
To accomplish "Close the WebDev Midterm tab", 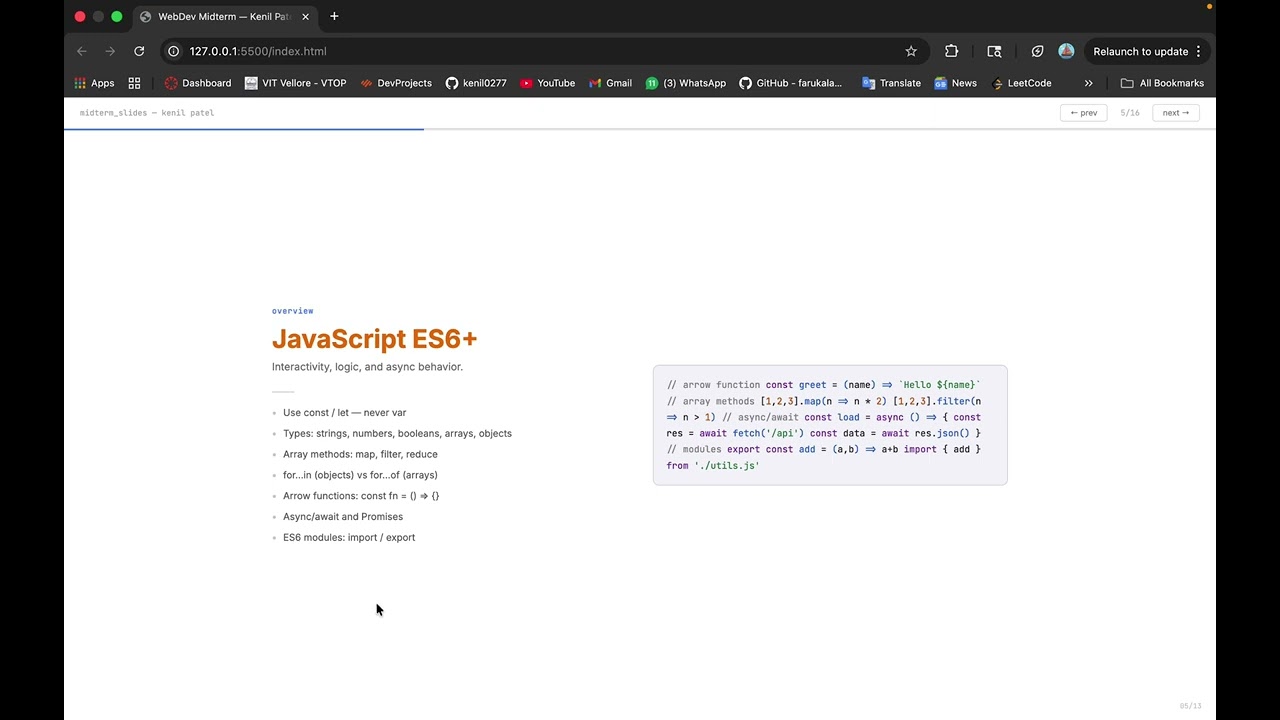I will [305, 17].
